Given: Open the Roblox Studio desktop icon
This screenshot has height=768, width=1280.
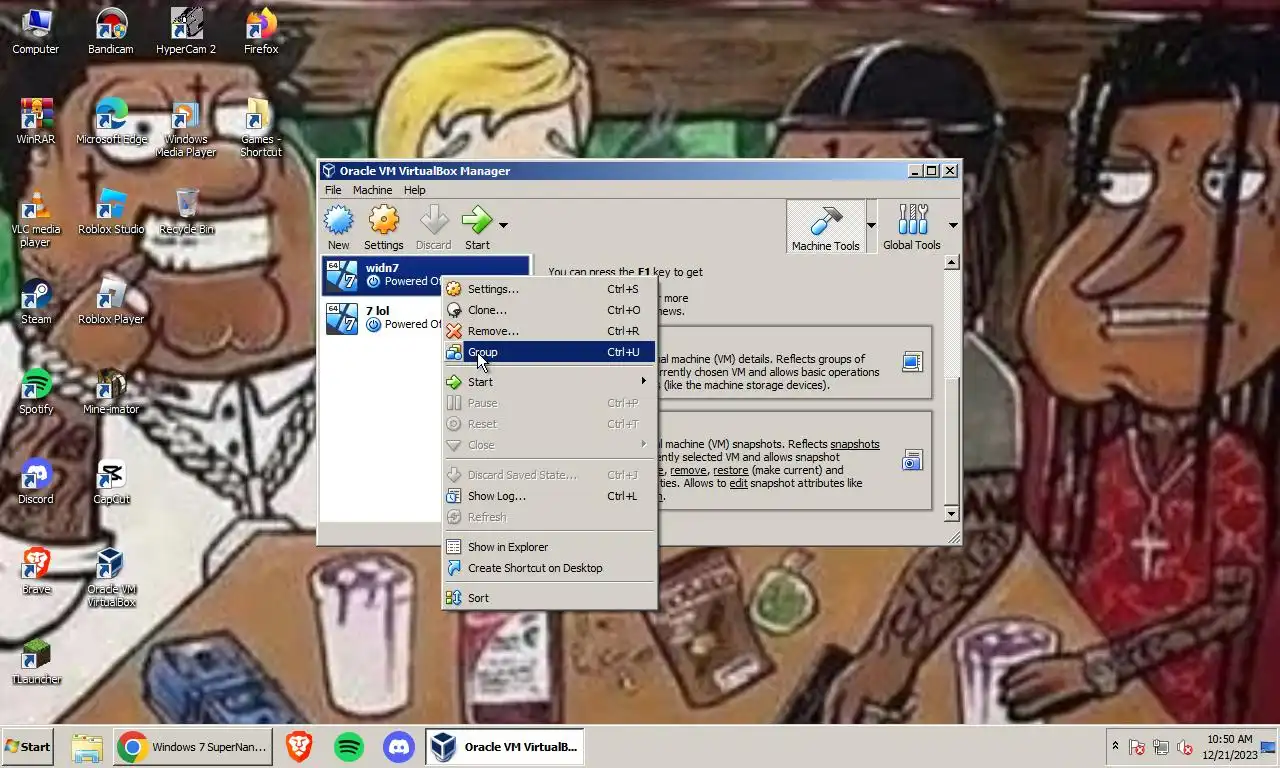Looking at the screenshot, I should click(111, 211).
